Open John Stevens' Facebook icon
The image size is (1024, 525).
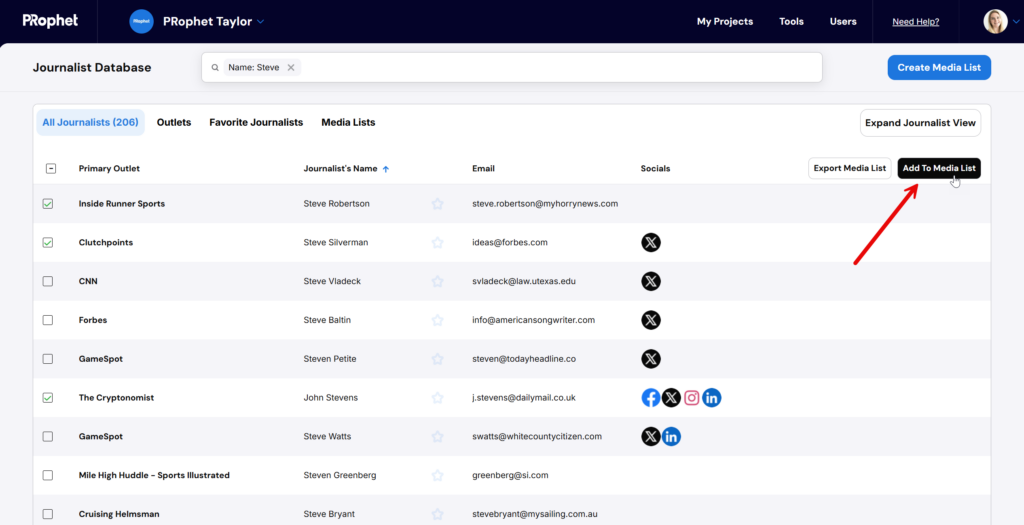pyautogui.click(x=651, y=398)
